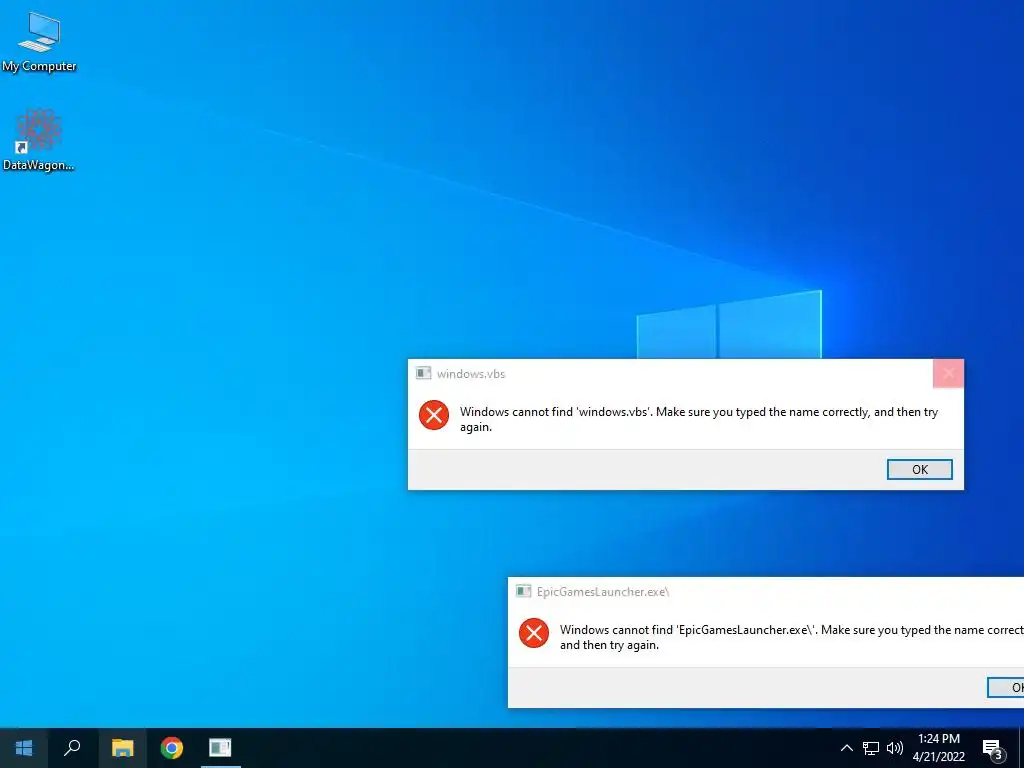Click the red error icon in windows.vbs dialog
The height and width of the screenshot is (768, 1024).
434,415
